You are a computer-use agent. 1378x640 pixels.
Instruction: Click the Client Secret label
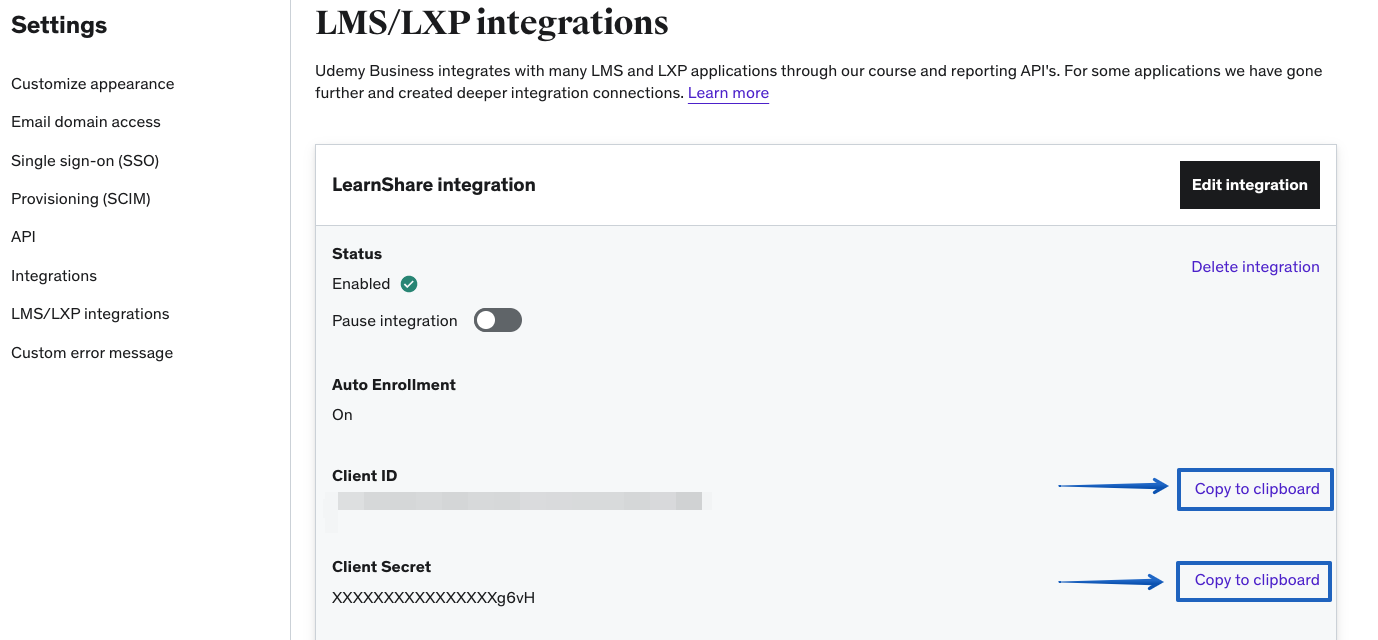(x=382, y=567)
